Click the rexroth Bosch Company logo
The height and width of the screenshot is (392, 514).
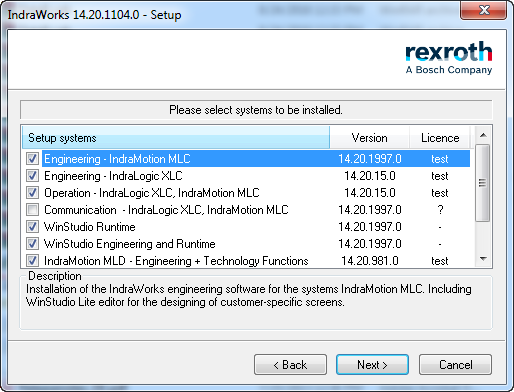[x=449, y=58]
